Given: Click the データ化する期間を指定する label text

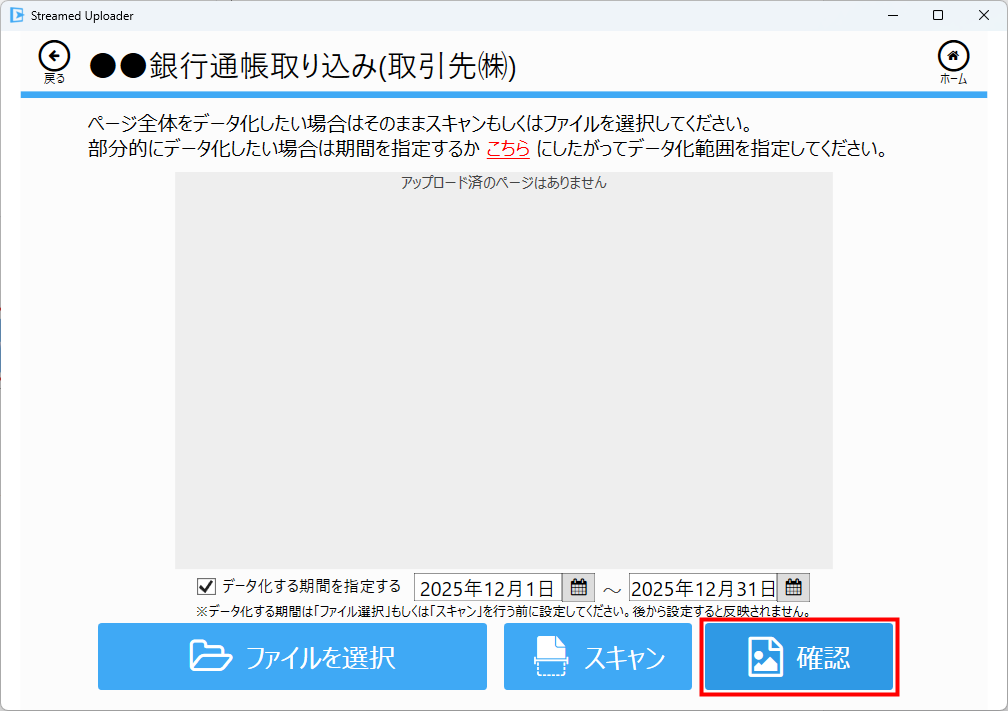Looking at the screenshot, I should 311,586.
